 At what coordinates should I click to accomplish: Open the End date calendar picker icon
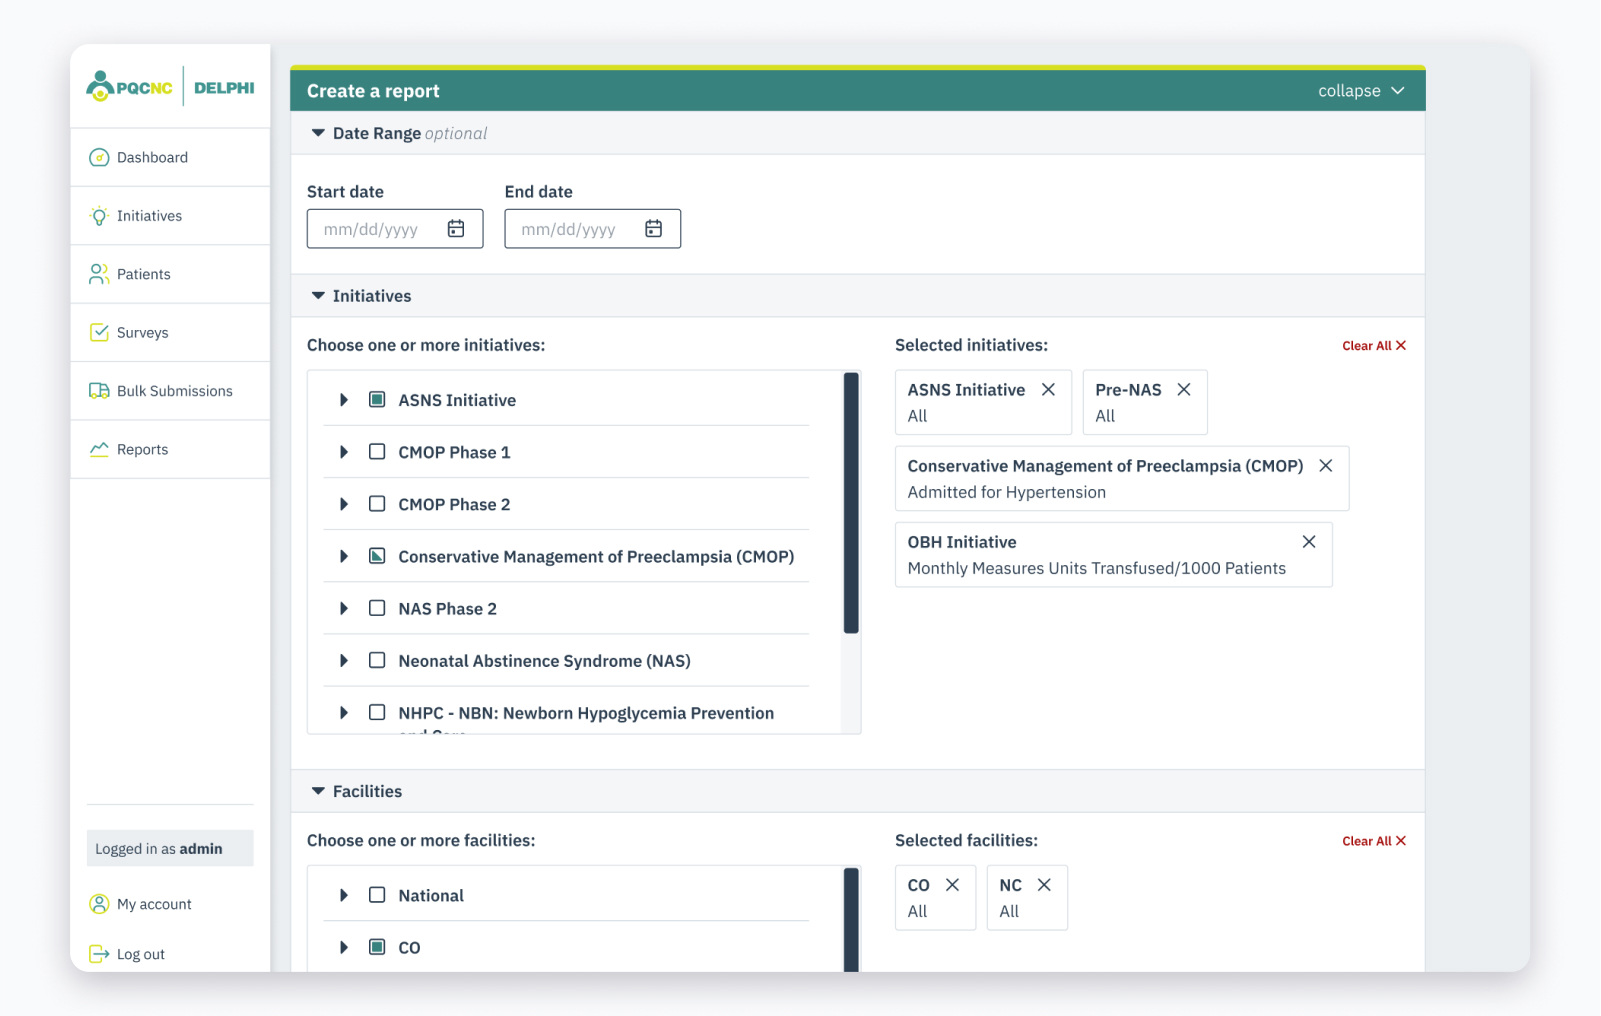click(653, 229)
